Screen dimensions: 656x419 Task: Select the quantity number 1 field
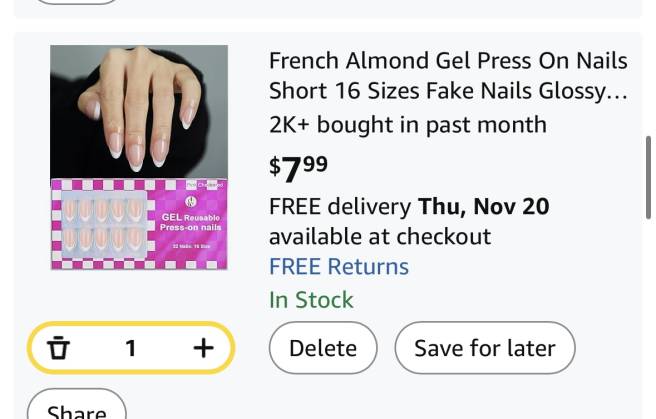tap(130, 348)
